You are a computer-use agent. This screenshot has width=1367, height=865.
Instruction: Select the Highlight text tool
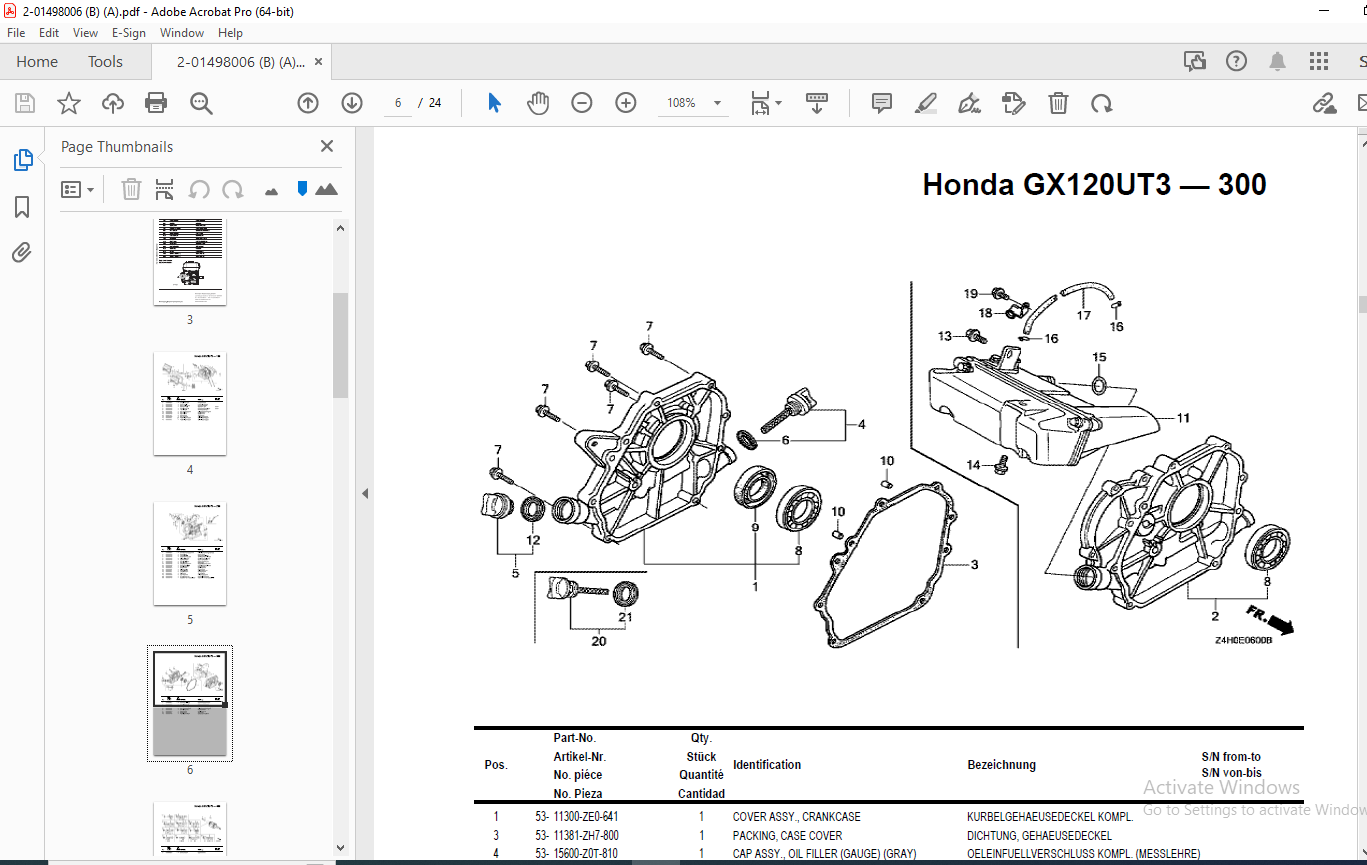coord(925,103)
